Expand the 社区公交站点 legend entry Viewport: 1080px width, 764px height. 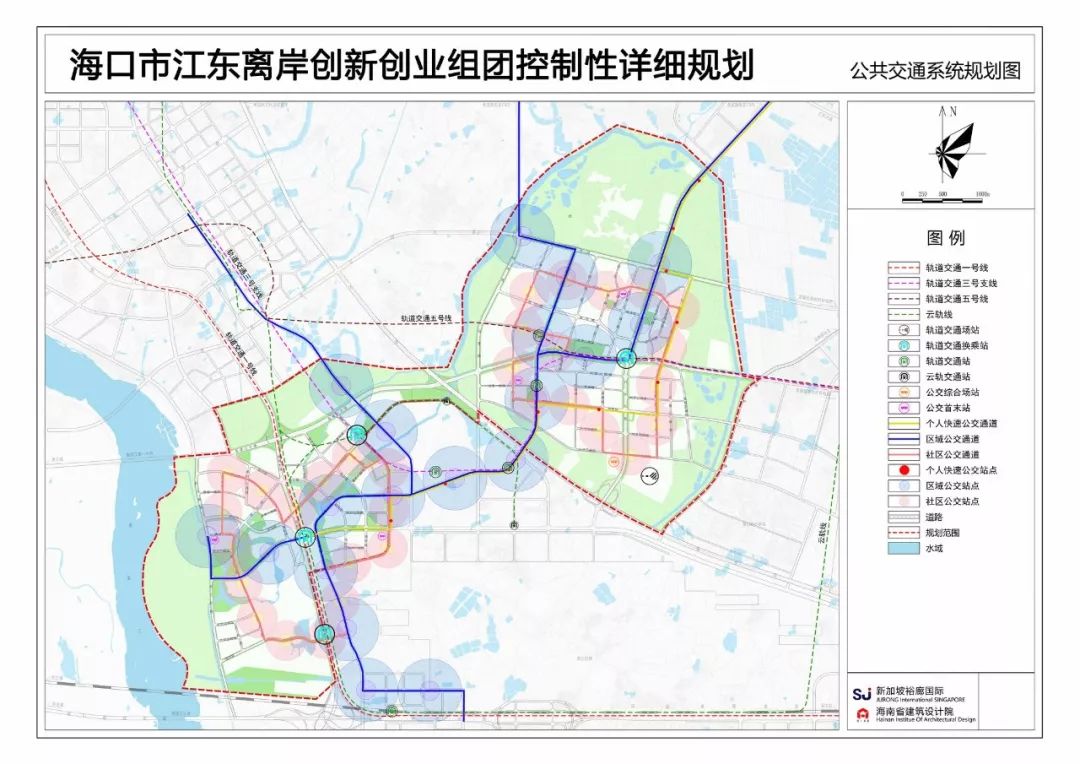[903, 499]
